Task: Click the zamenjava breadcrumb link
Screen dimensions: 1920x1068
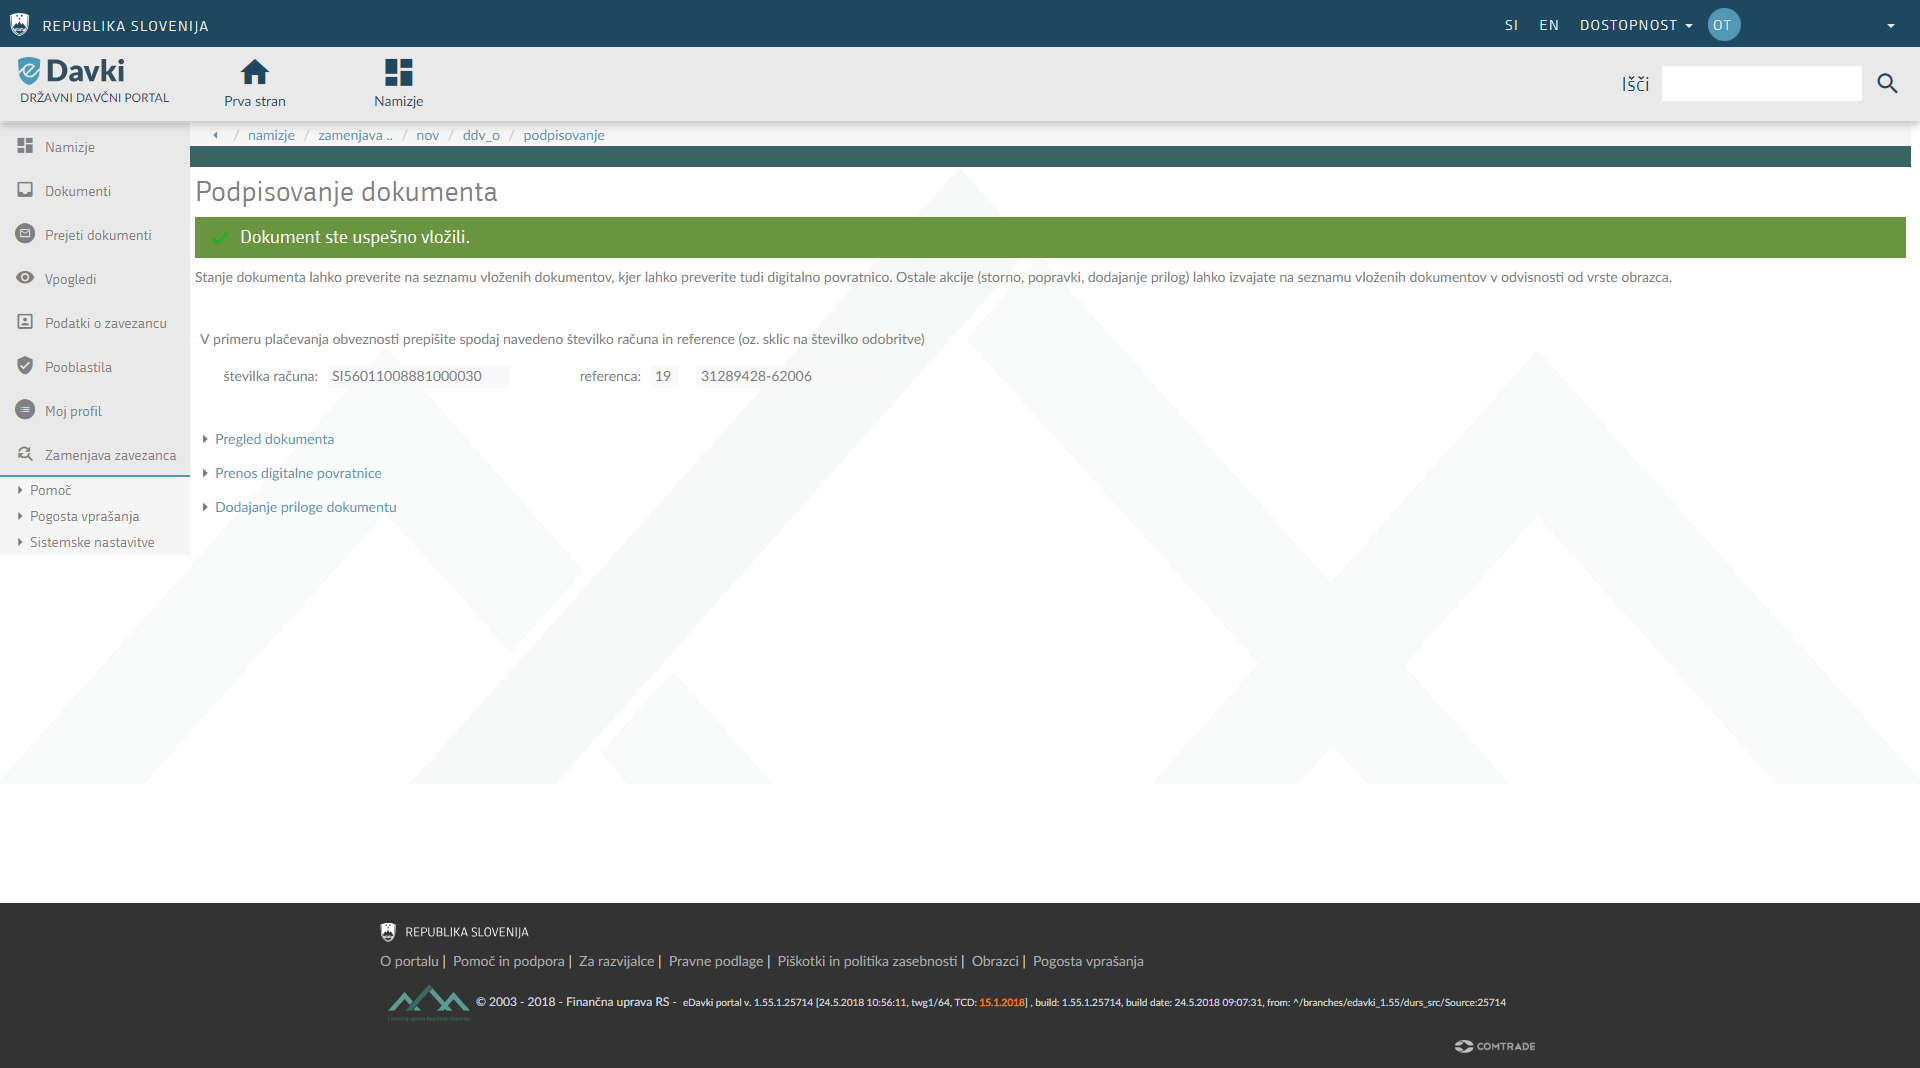Action: tap(354, 135)
